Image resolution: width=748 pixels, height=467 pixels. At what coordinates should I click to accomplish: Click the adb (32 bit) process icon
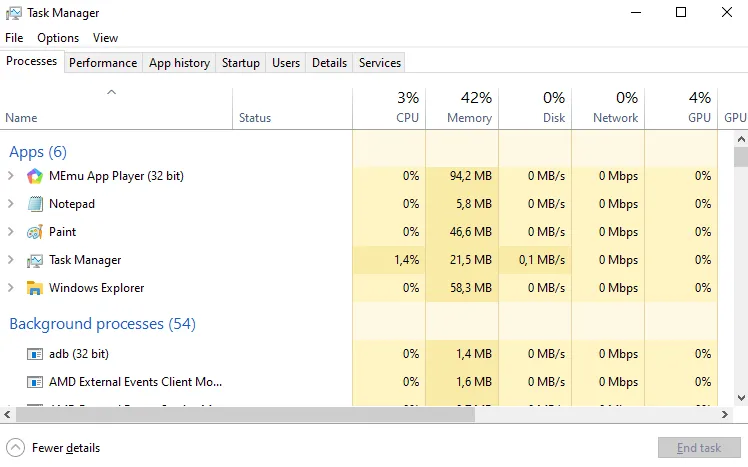[x=35, y=354]
